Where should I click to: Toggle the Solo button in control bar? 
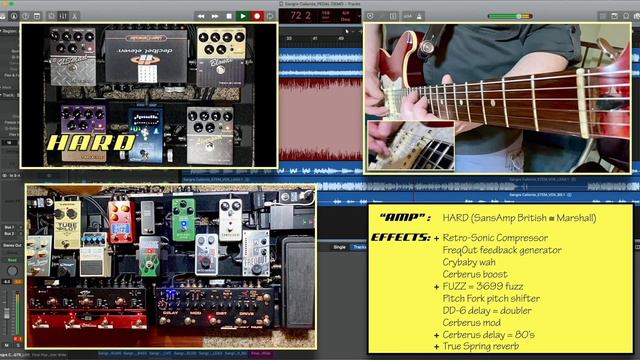click(x=393, y=16)
